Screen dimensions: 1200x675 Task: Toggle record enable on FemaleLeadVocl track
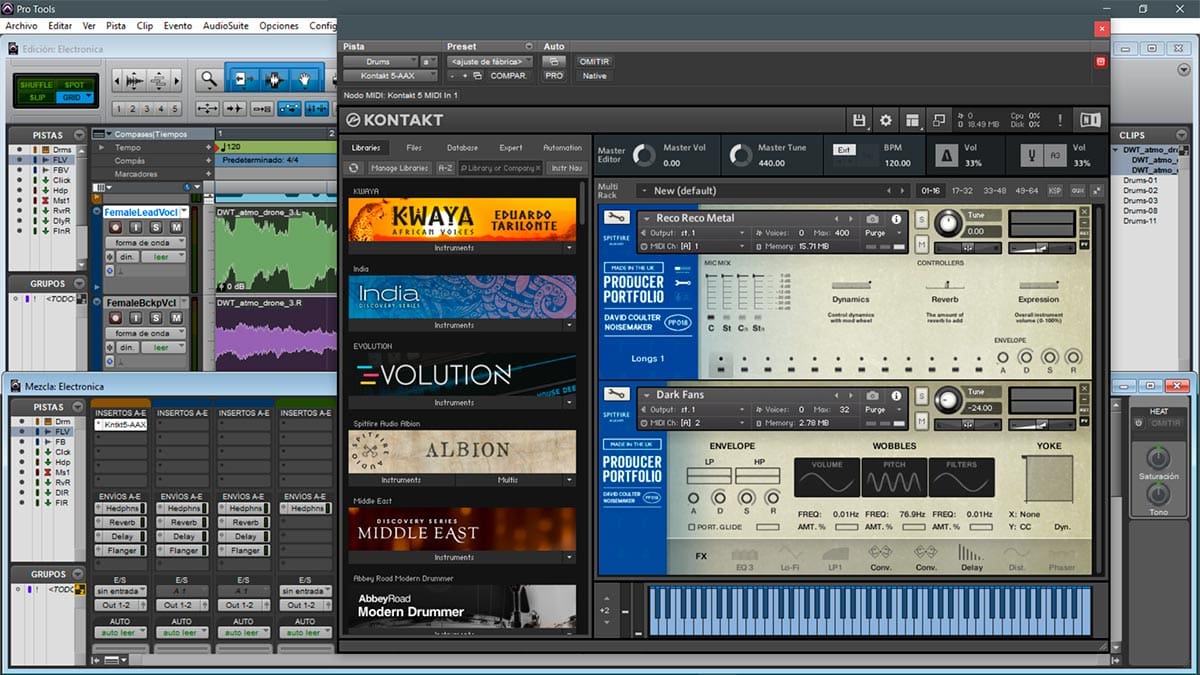click(117, 228)
